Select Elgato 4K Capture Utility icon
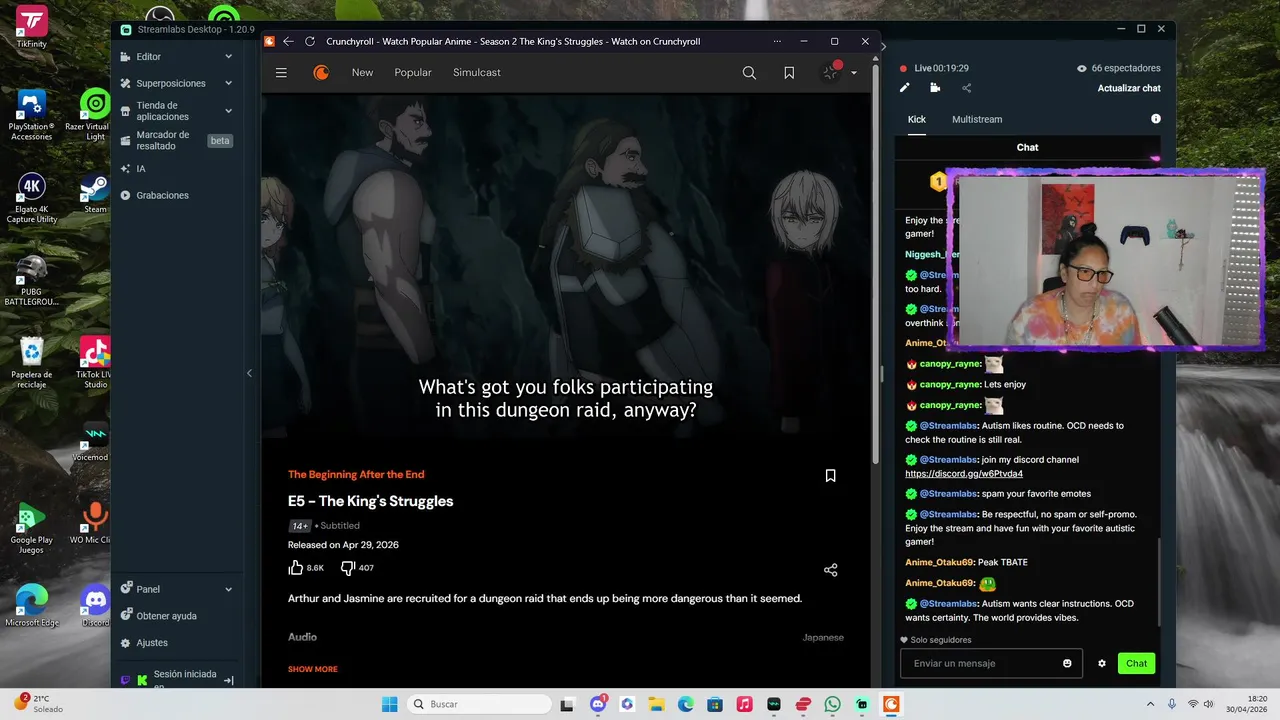 click(x=32, y=198)
